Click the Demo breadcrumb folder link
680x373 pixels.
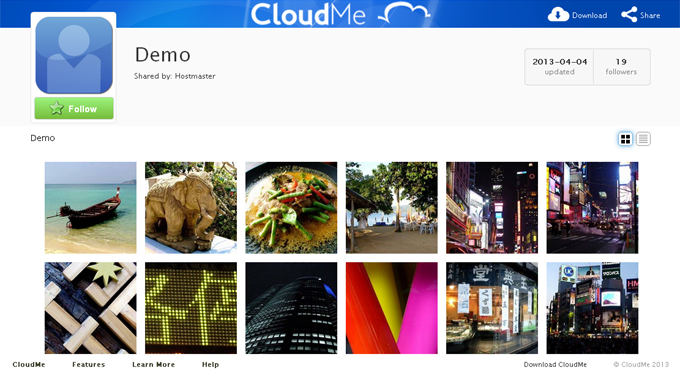point(42,138)
